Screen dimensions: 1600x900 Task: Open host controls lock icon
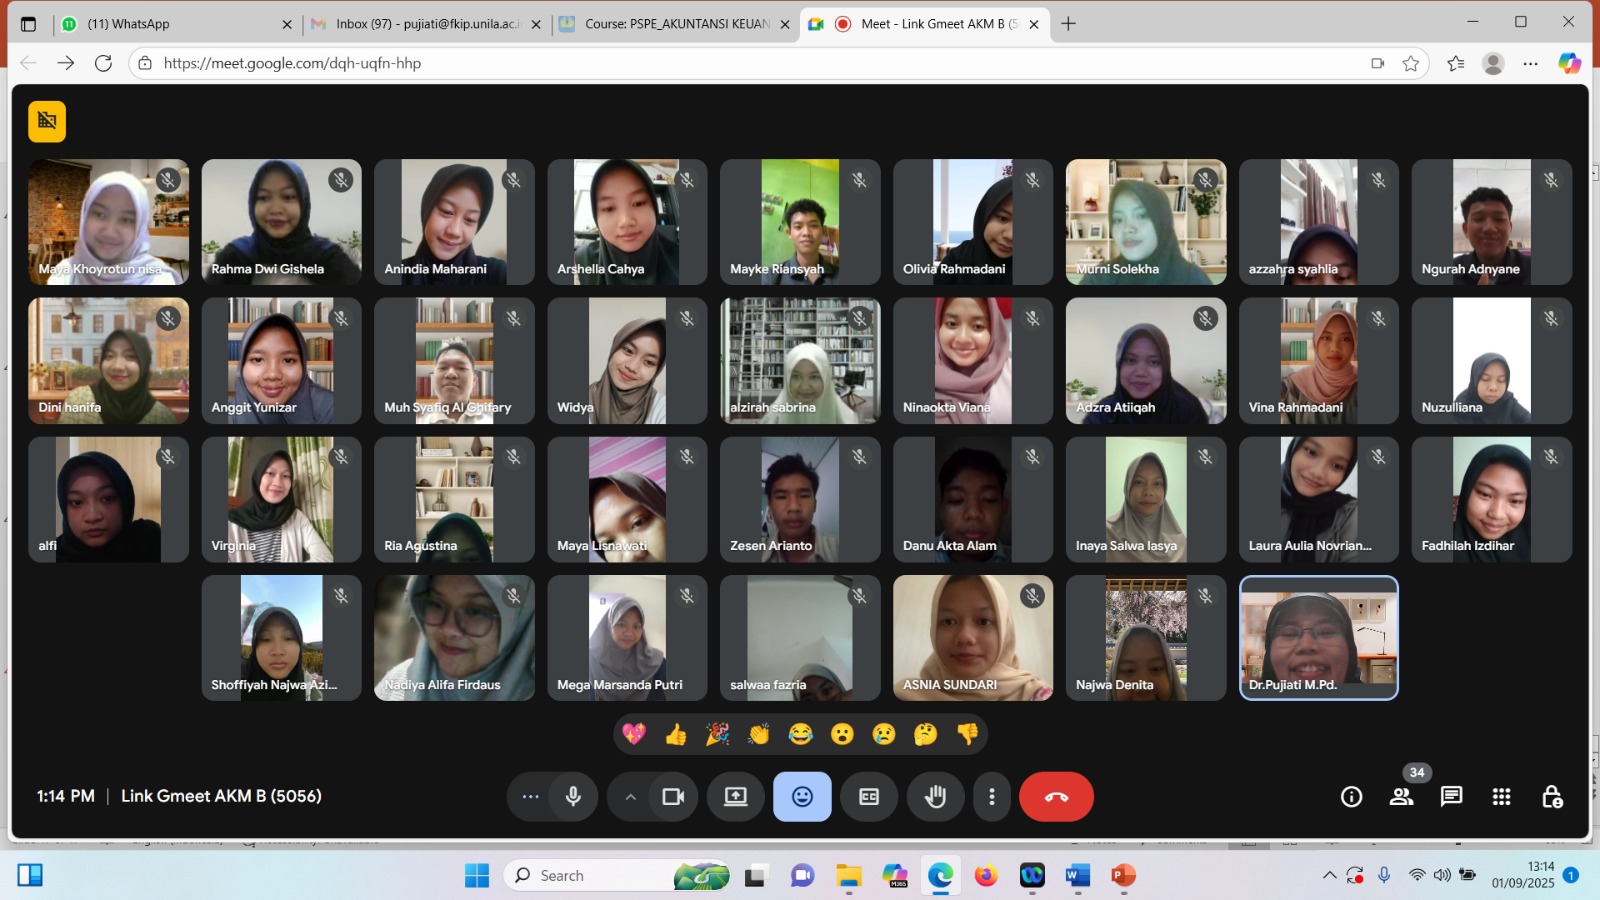coord(1551,797)
